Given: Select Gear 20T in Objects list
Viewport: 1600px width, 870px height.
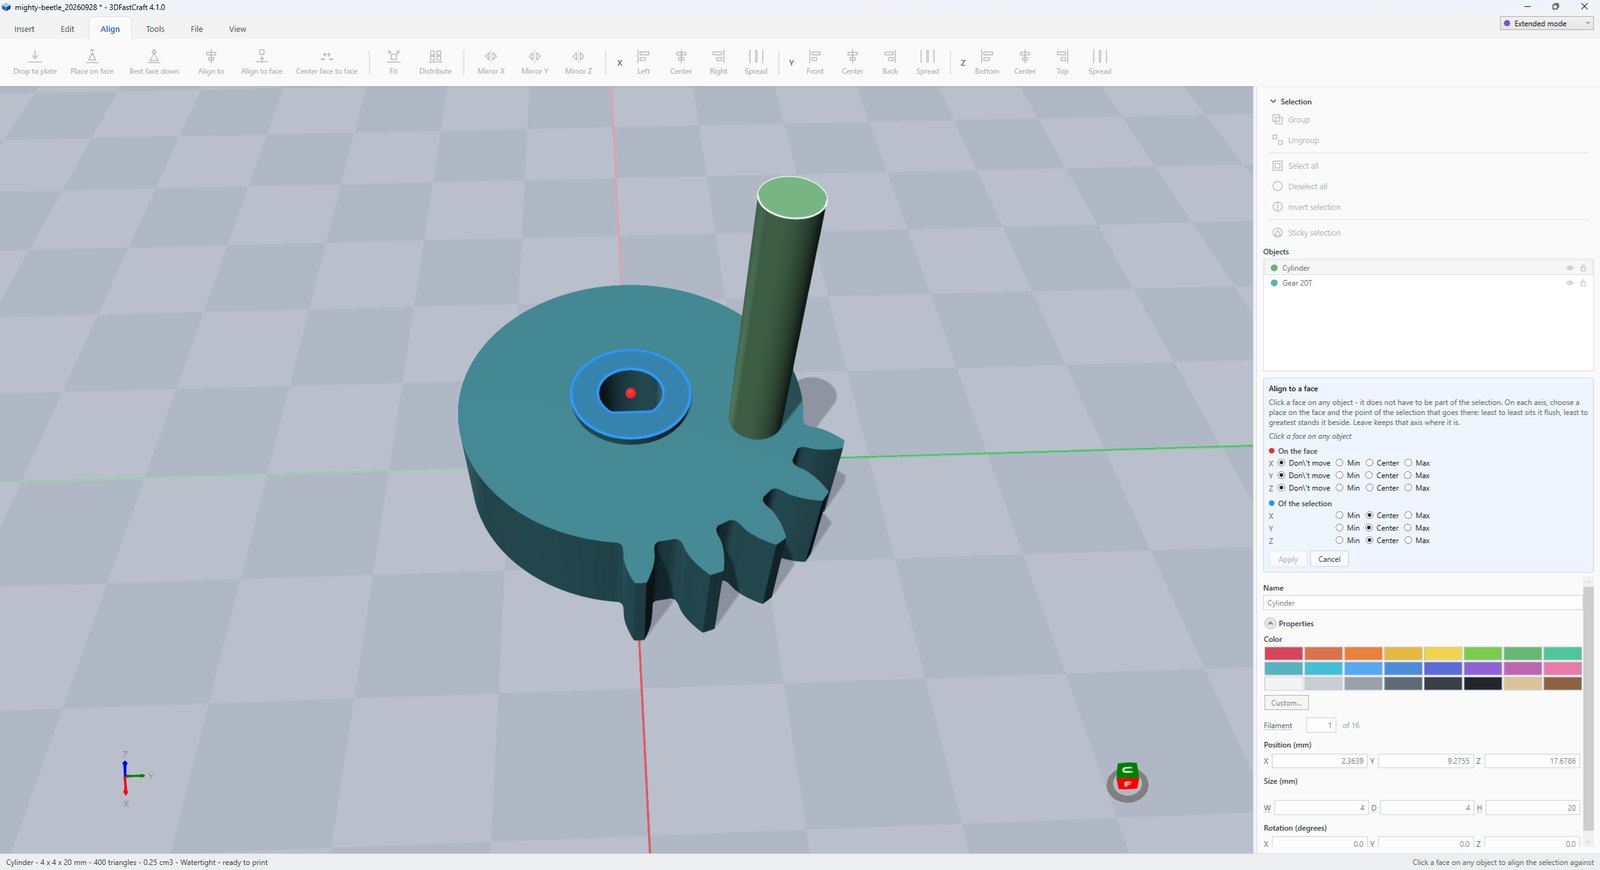Looking at the screenshot, I should tap(1427, 283).
